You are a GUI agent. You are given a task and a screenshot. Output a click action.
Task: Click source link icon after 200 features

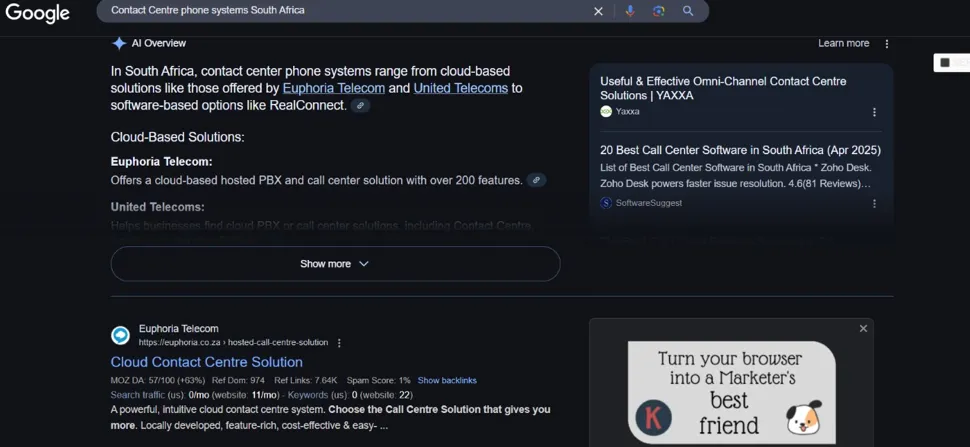click(536, 181)
